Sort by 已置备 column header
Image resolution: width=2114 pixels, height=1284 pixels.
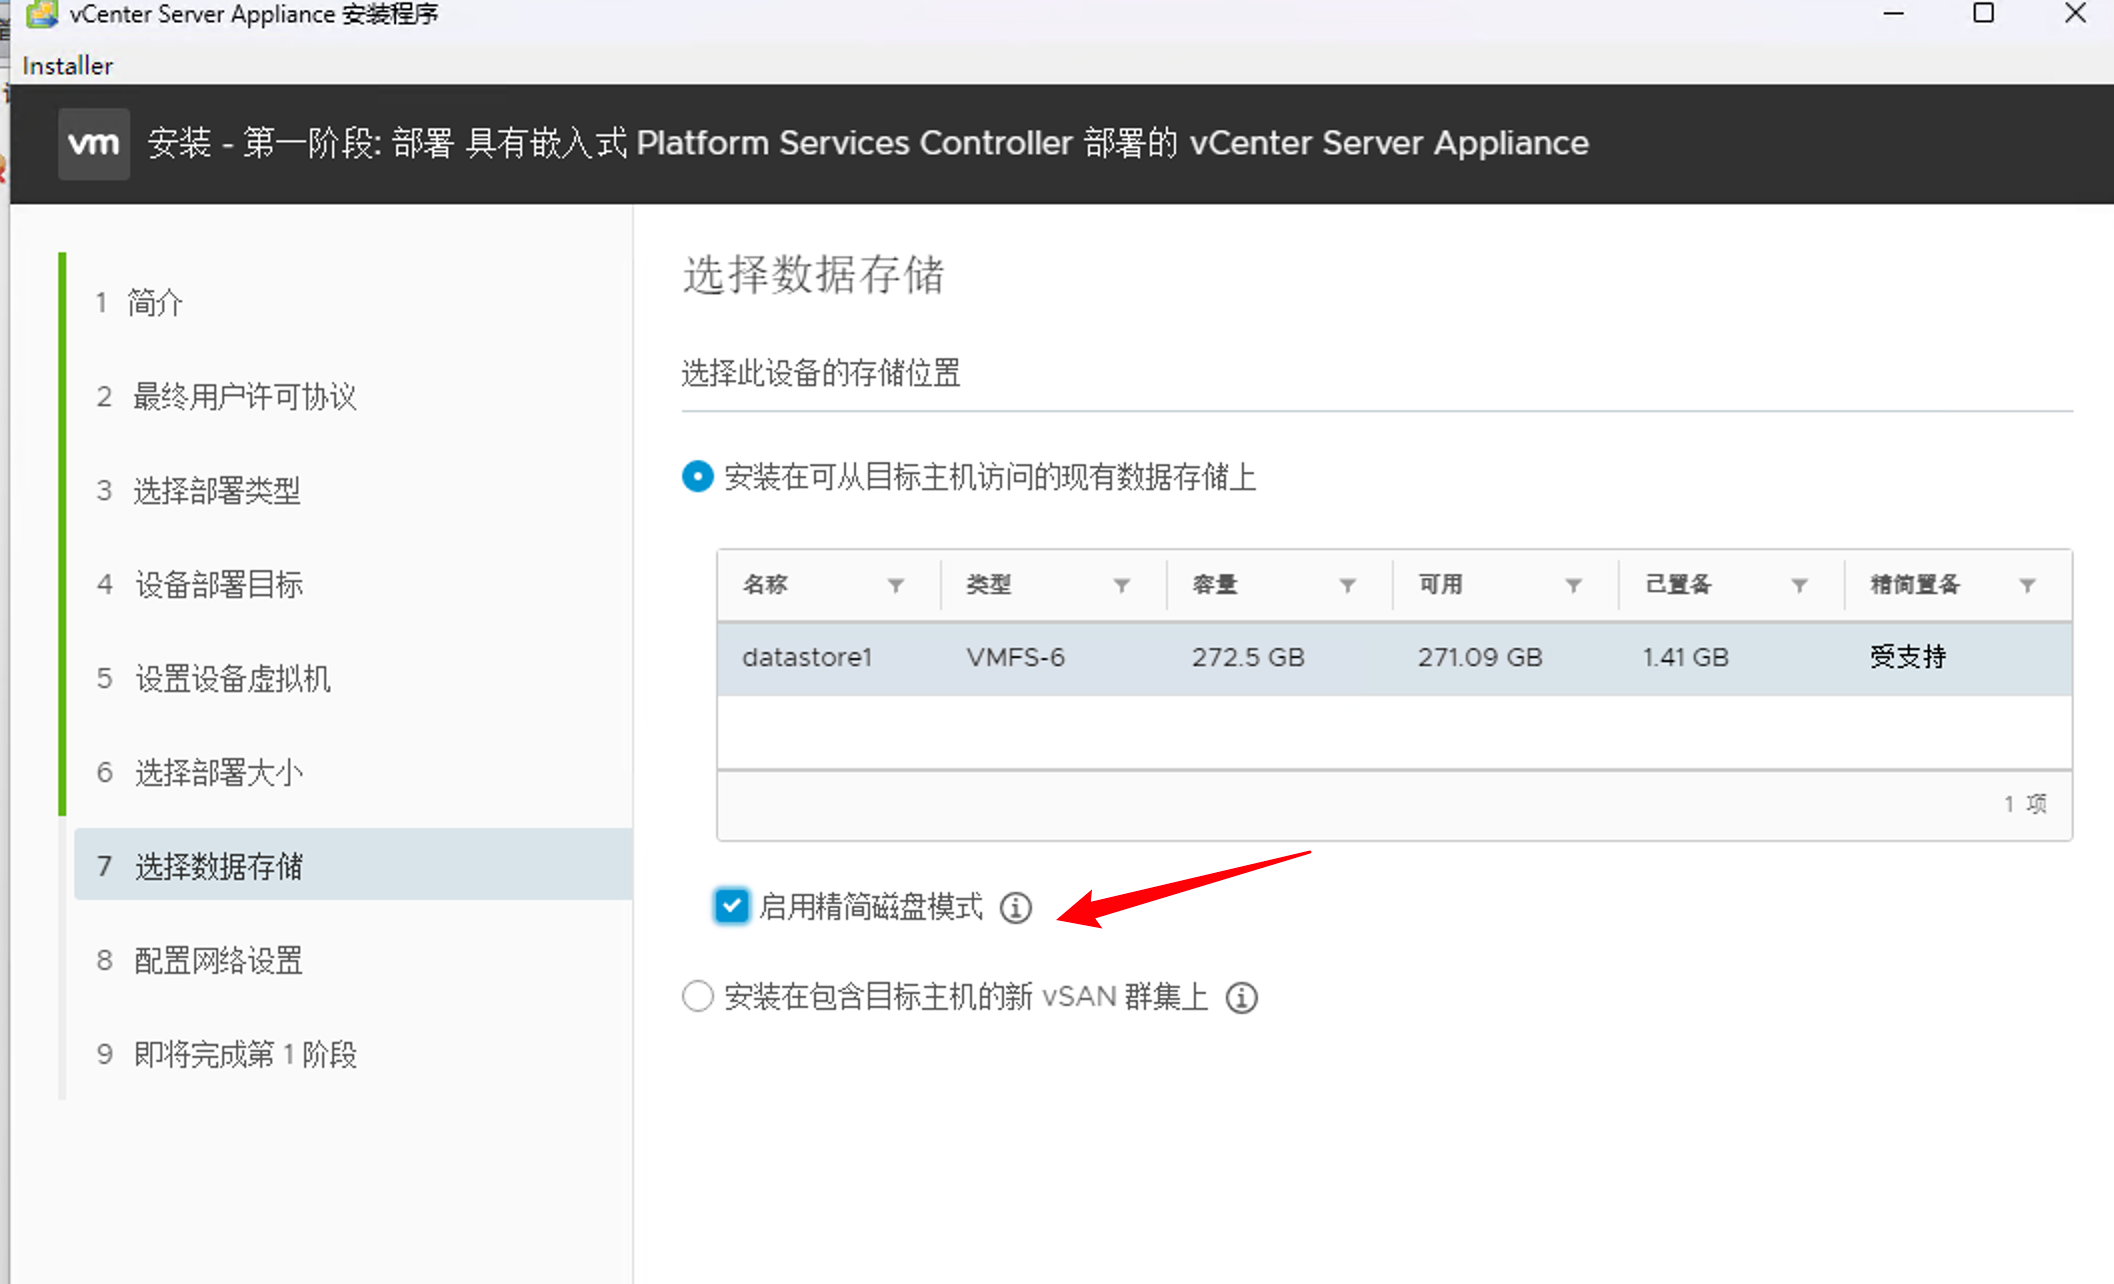click(1679, 585)
